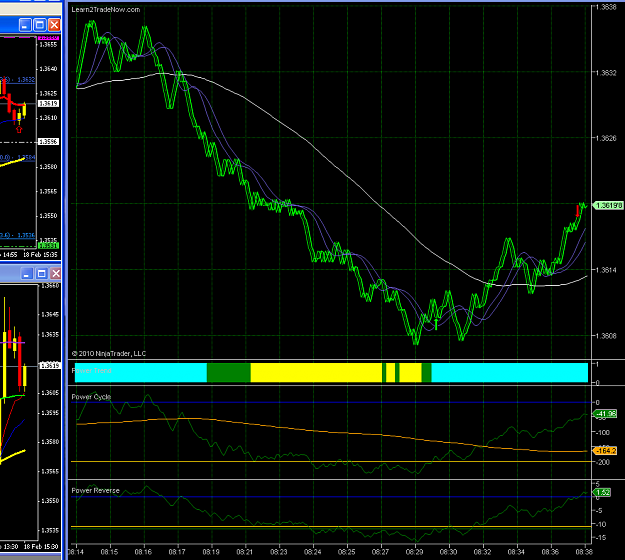
Task: Click the 08:25 time axis label
Action: (x=347, y=552)
